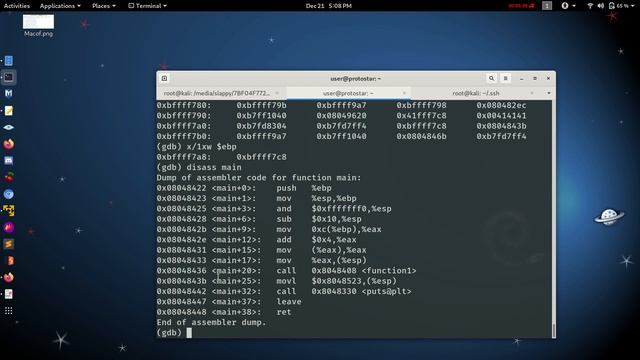
Task: Click value 0x41fff7c8 in memory dump
Action: pyautogui.click(x=421, y=116)
